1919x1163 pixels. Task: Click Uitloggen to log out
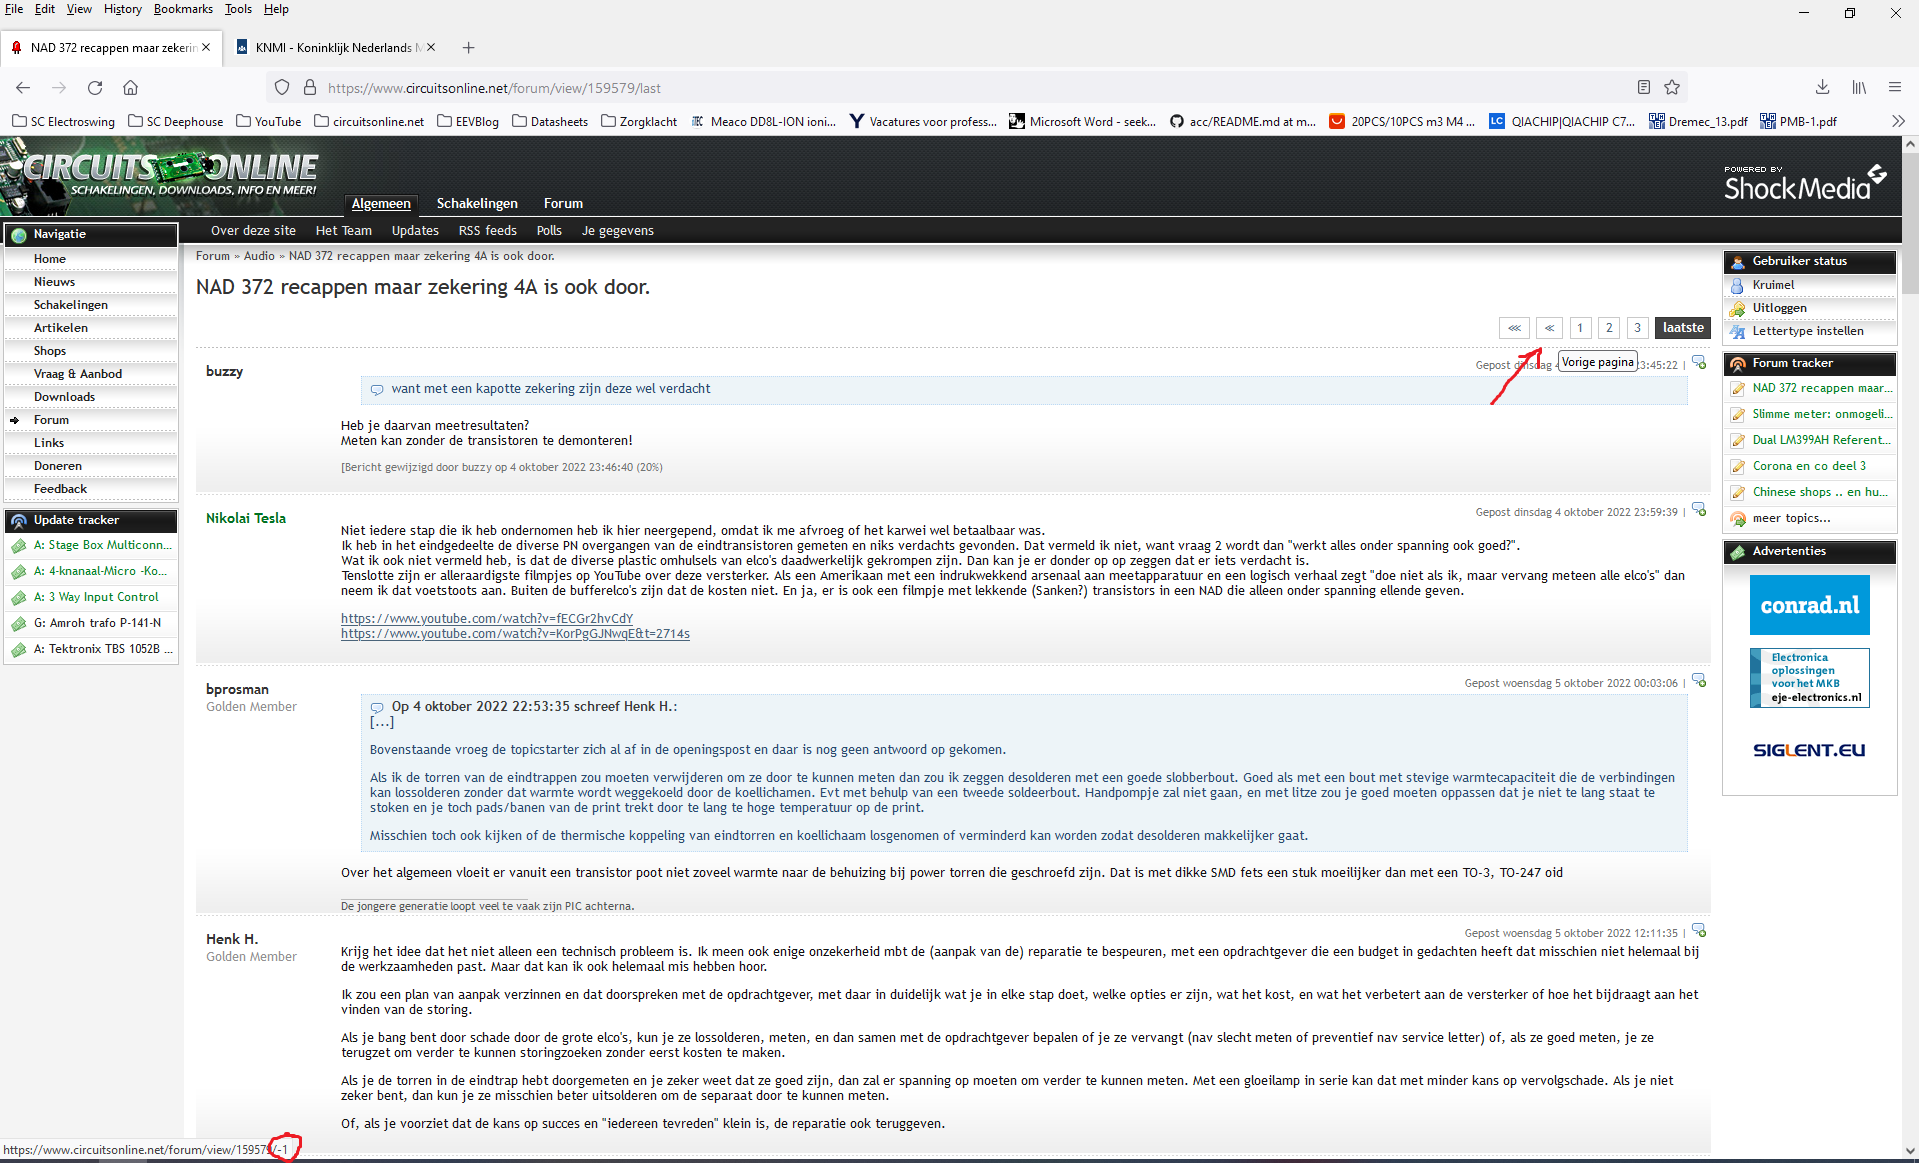[x=1780, y=308]
